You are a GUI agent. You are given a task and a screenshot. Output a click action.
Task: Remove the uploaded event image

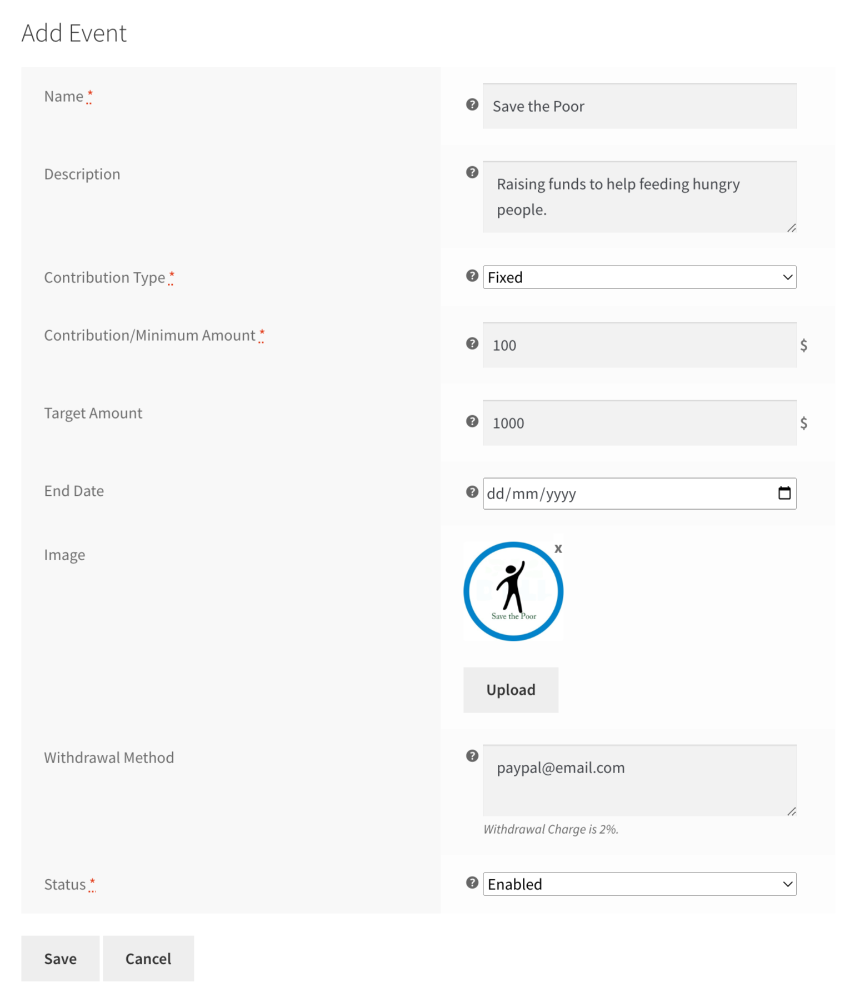tap(558, 548)
